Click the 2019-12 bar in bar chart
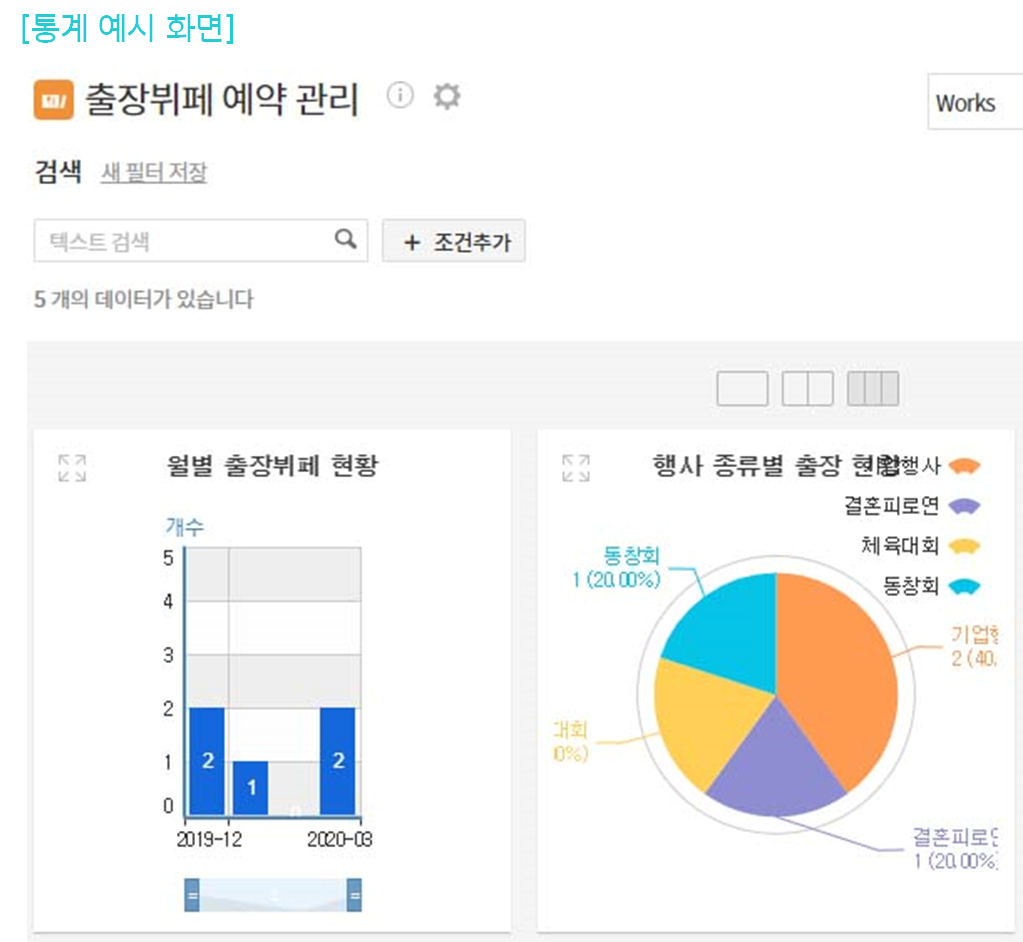1023x942 pixels. (x=207, y=761)
